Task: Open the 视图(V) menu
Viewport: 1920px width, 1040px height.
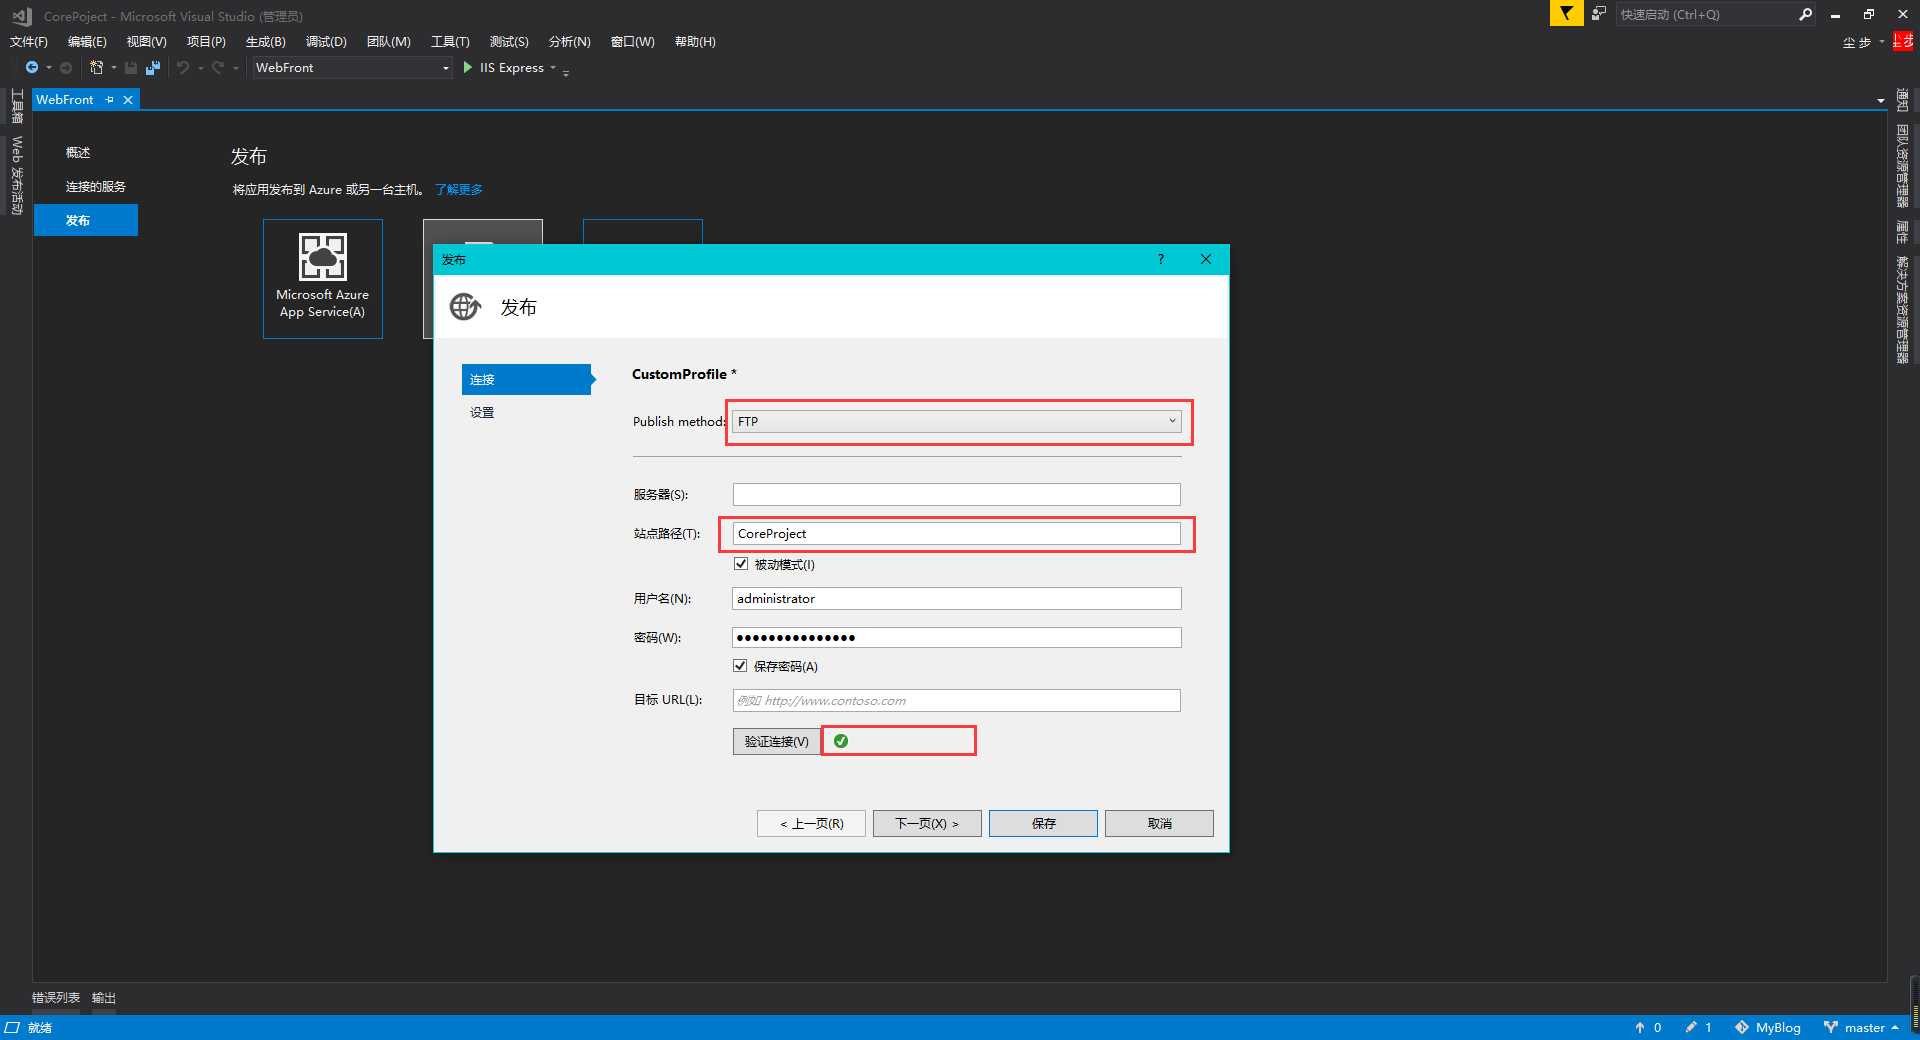Action: tap(146, 42)
